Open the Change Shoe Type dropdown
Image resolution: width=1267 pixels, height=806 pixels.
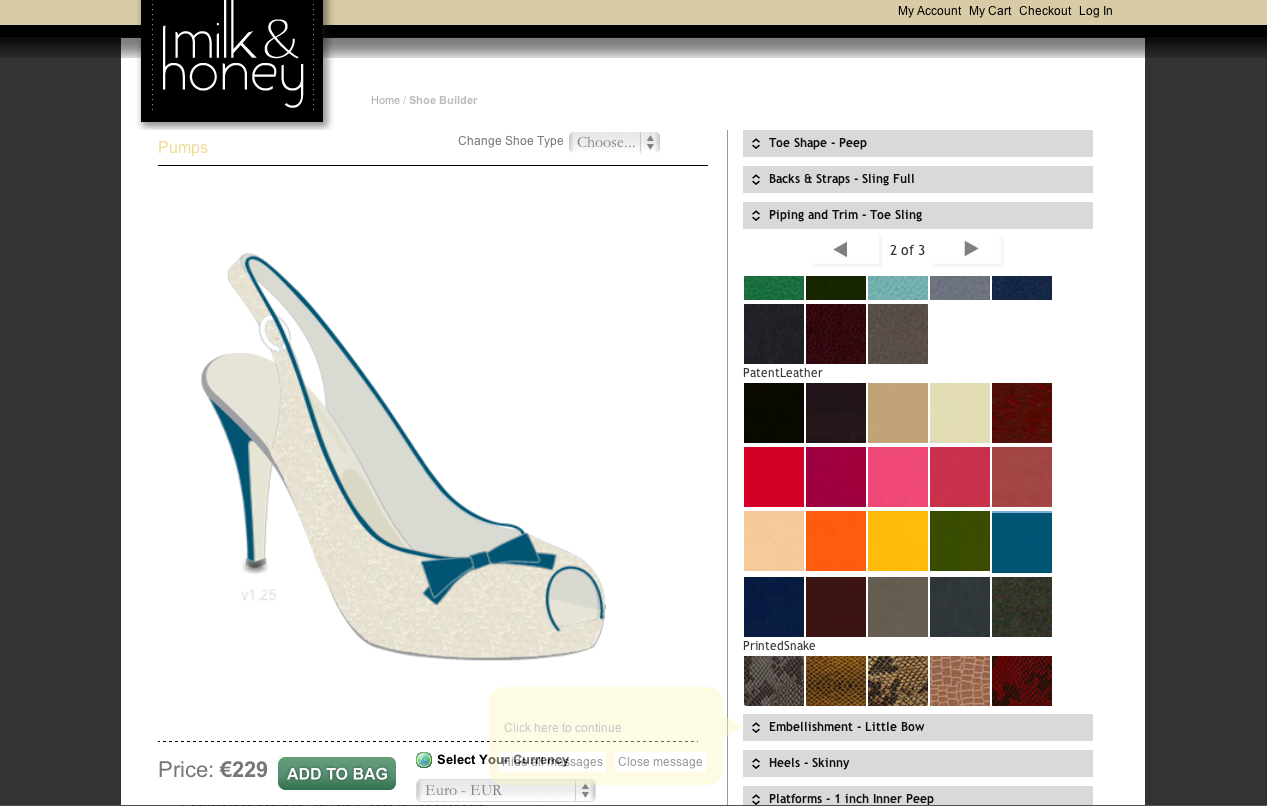point(614,142)
